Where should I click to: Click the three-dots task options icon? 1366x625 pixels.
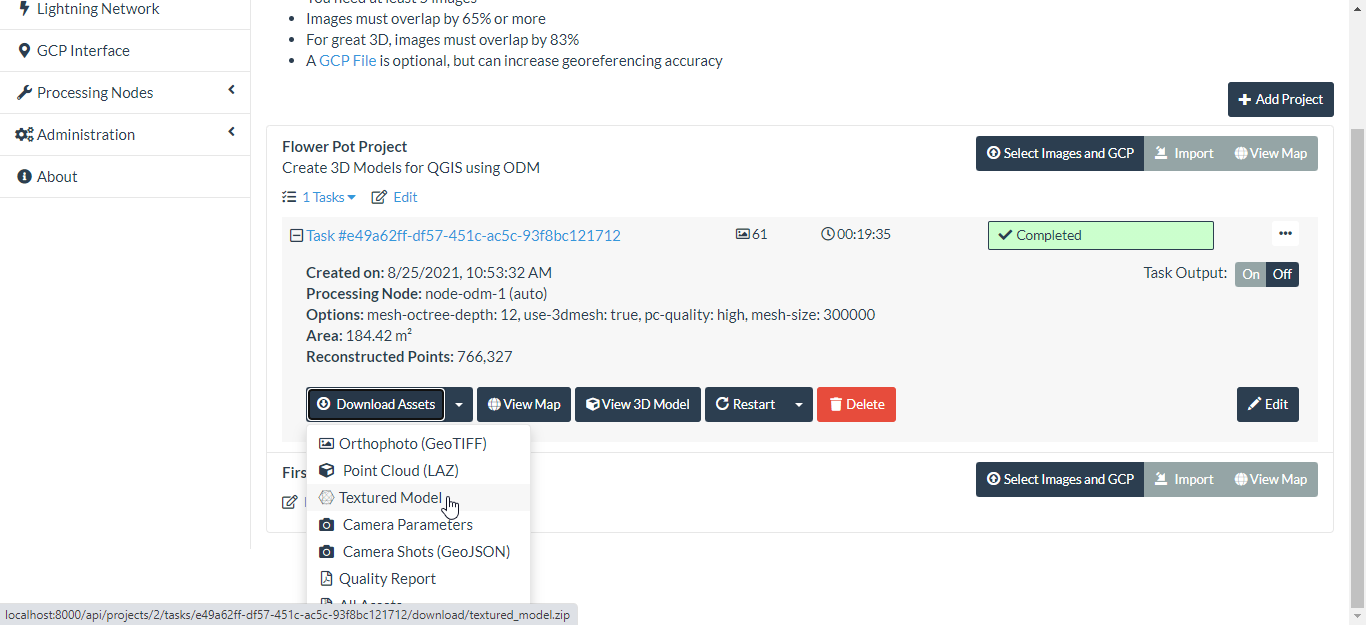[1285, 234]
